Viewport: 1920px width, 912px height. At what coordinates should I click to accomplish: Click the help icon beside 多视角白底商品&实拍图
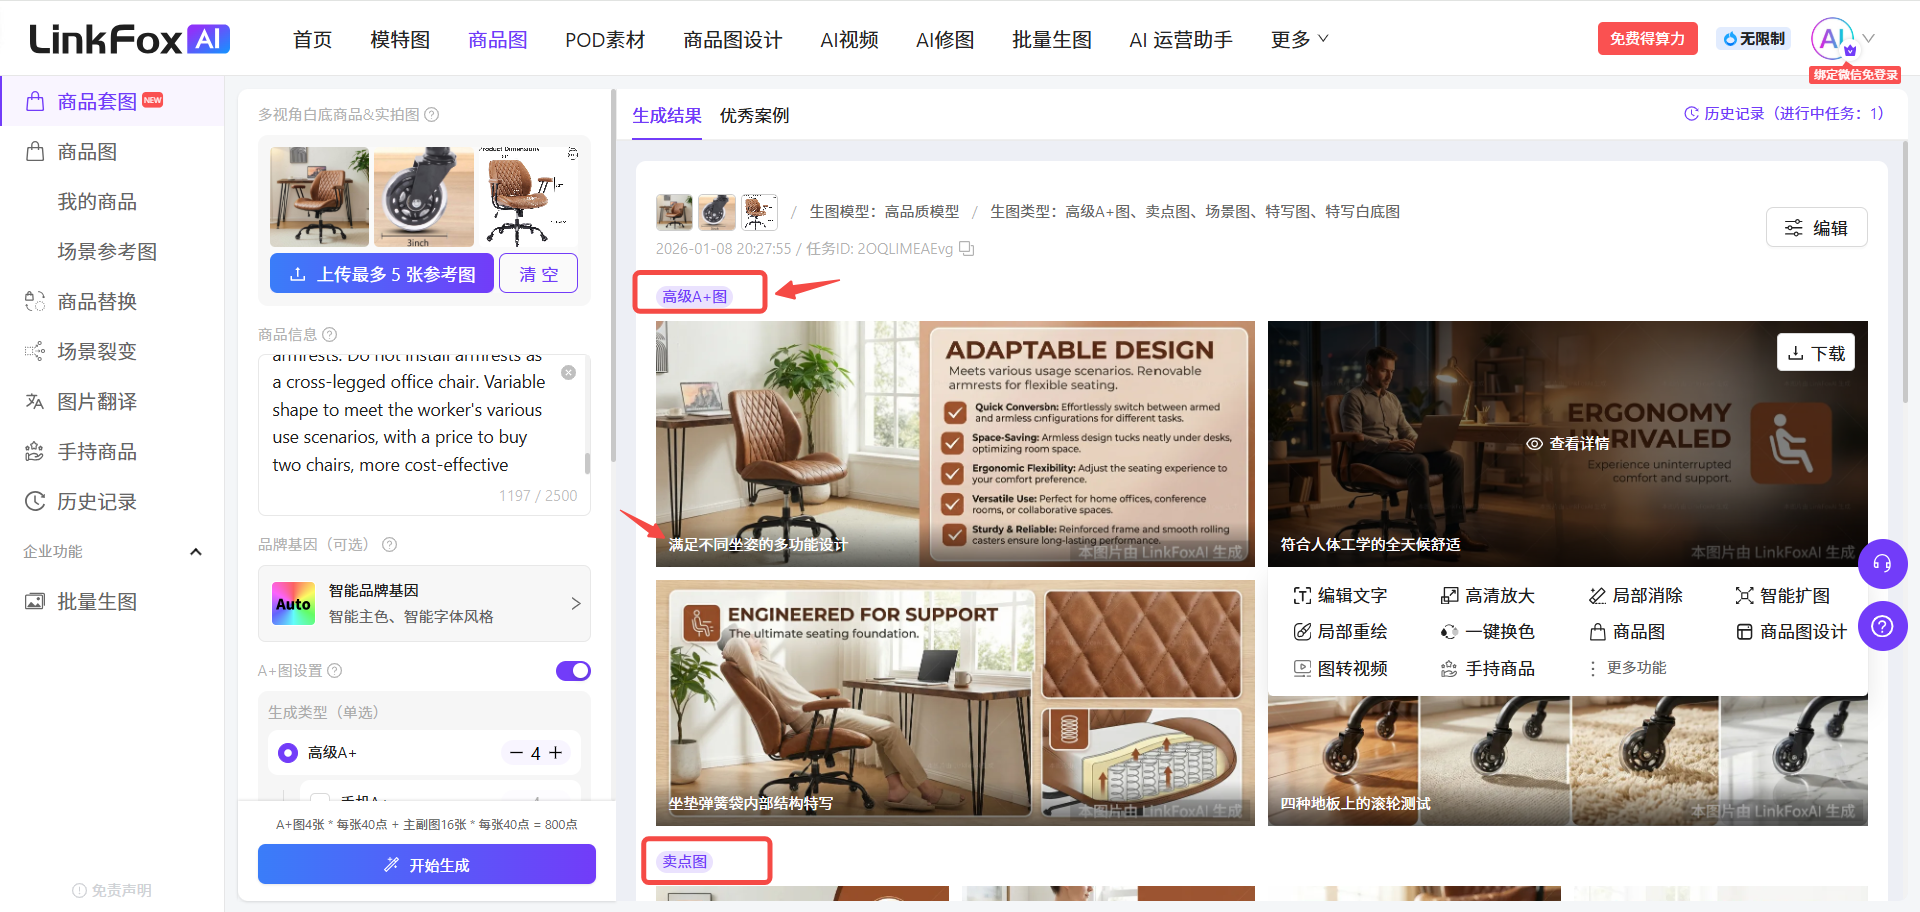tap(432, 115)
